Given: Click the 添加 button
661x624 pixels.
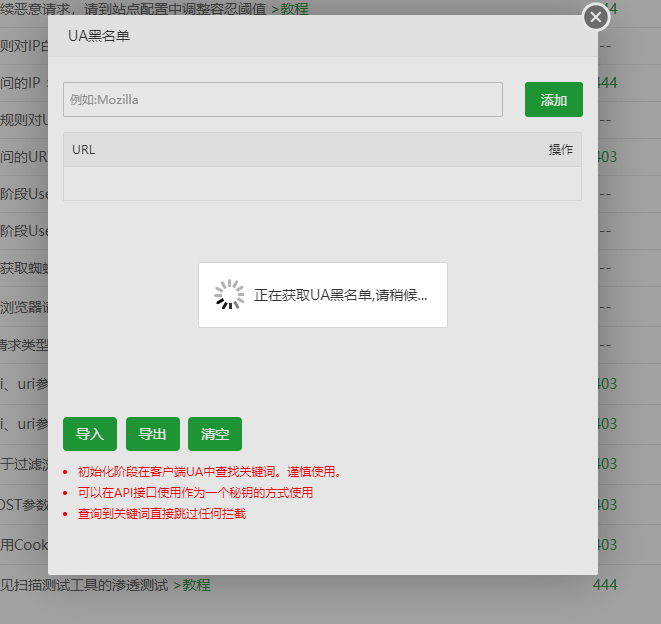Looking at the screenshot, I should coord(554,100).
